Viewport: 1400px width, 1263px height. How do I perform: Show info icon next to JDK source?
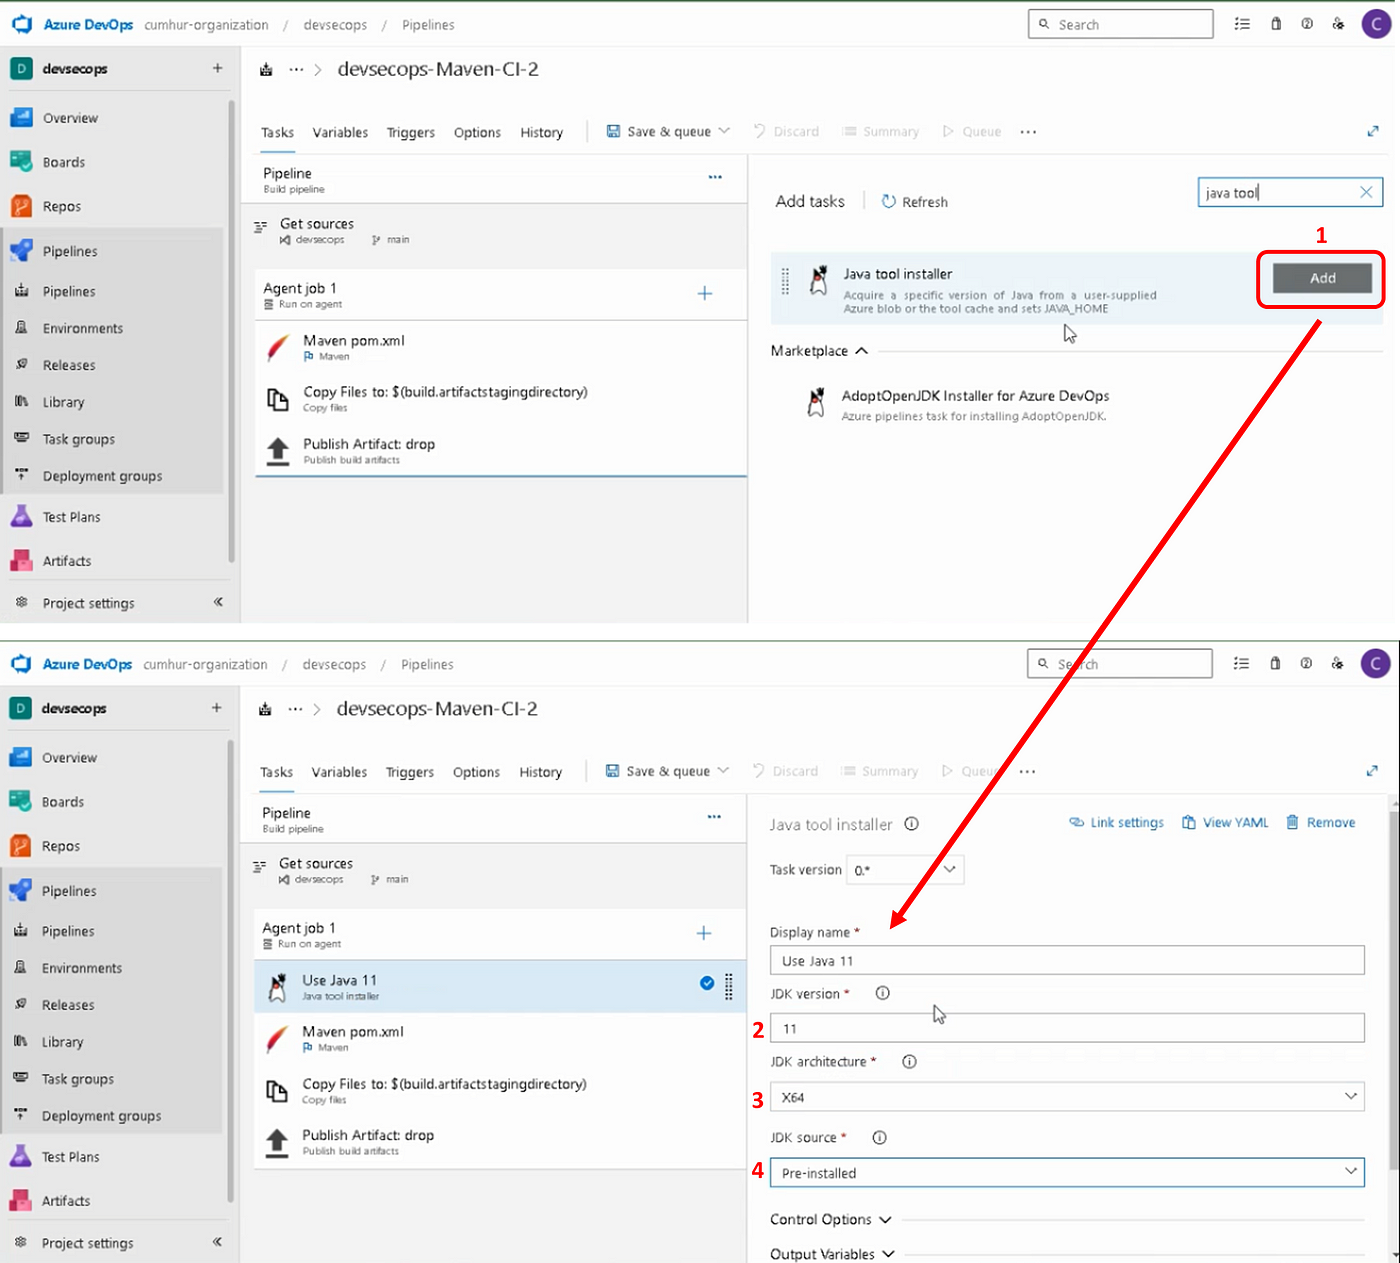coord(880,1137)
